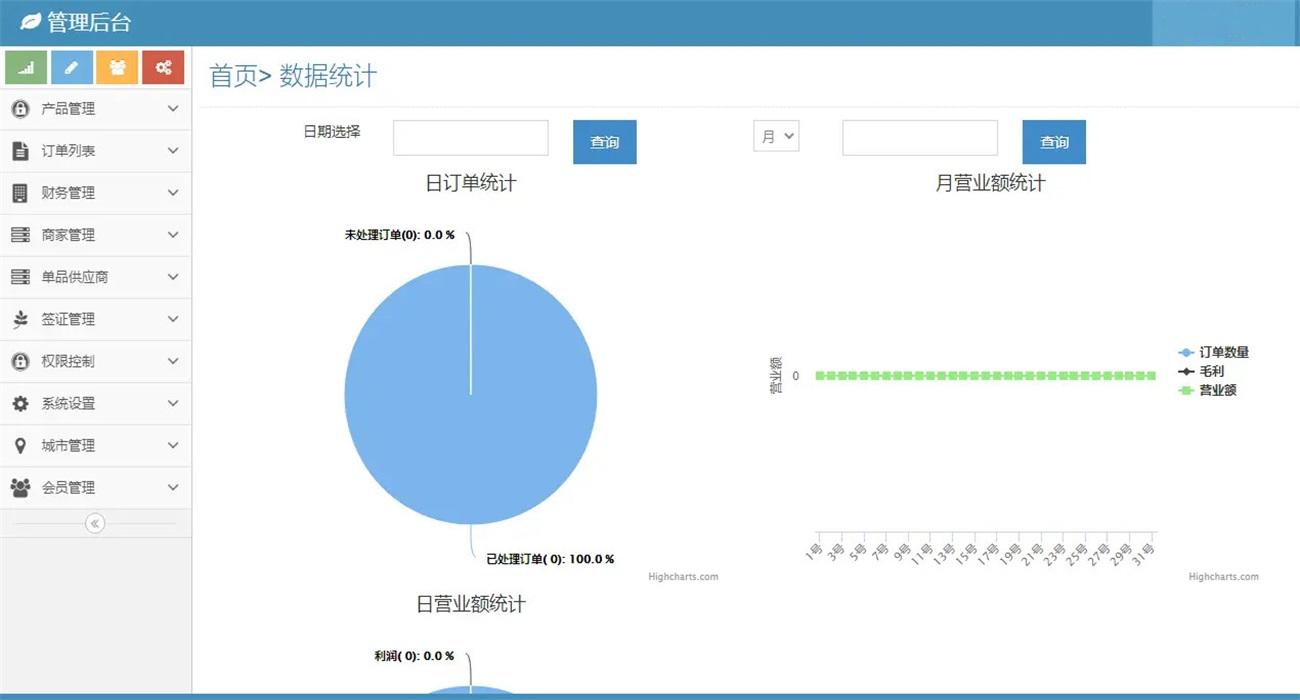This screenshot has height=700, width=1300.
Task: Click 查询 button next to 日期选择 field
Action: coord(605,142)
